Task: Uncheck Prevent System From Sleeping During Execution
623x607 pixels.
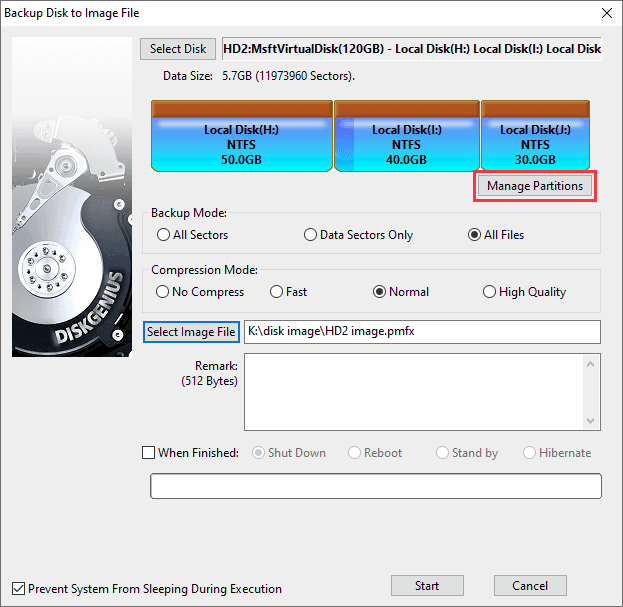Action: click(x=18, y=589)
